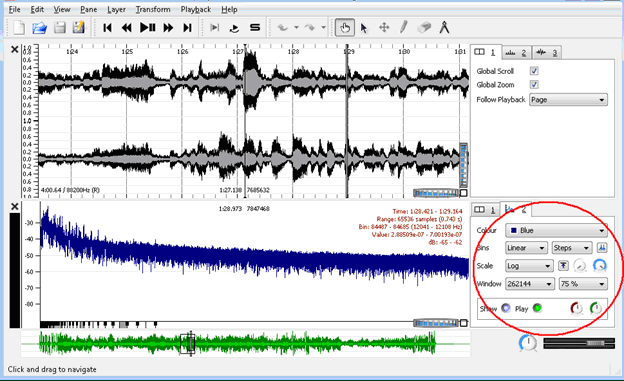This screenshot has height=381, width=624.
Task: Click the master volume dial at bottom right
Action: pyautogui.click(x=528, y=343)
